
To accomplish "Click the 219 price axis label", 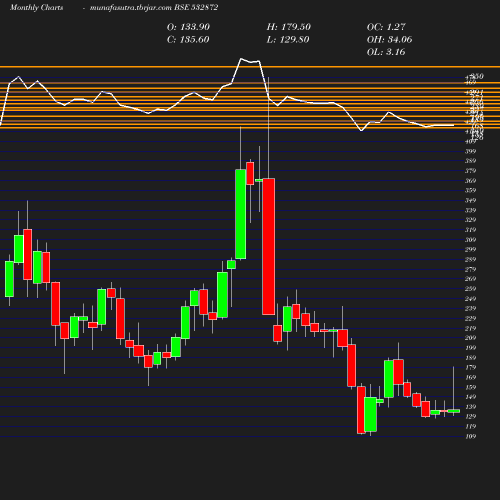I will point(470,328).
